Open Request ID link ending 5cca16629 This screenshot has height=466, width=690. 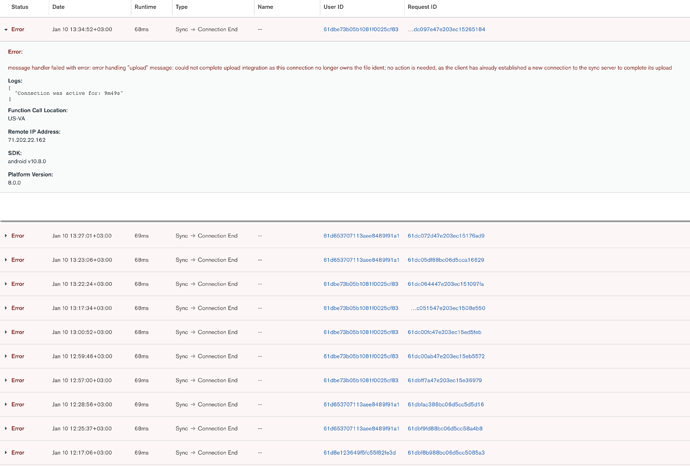(x=446, y=260)
